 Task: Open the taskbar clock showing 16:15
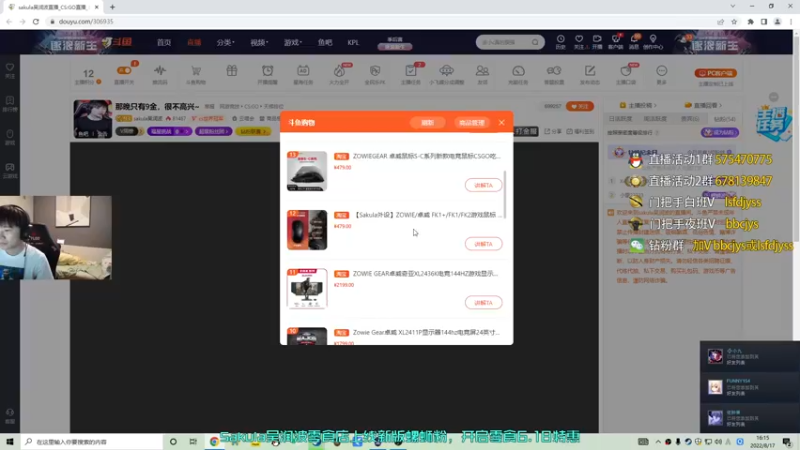point(762,441)
